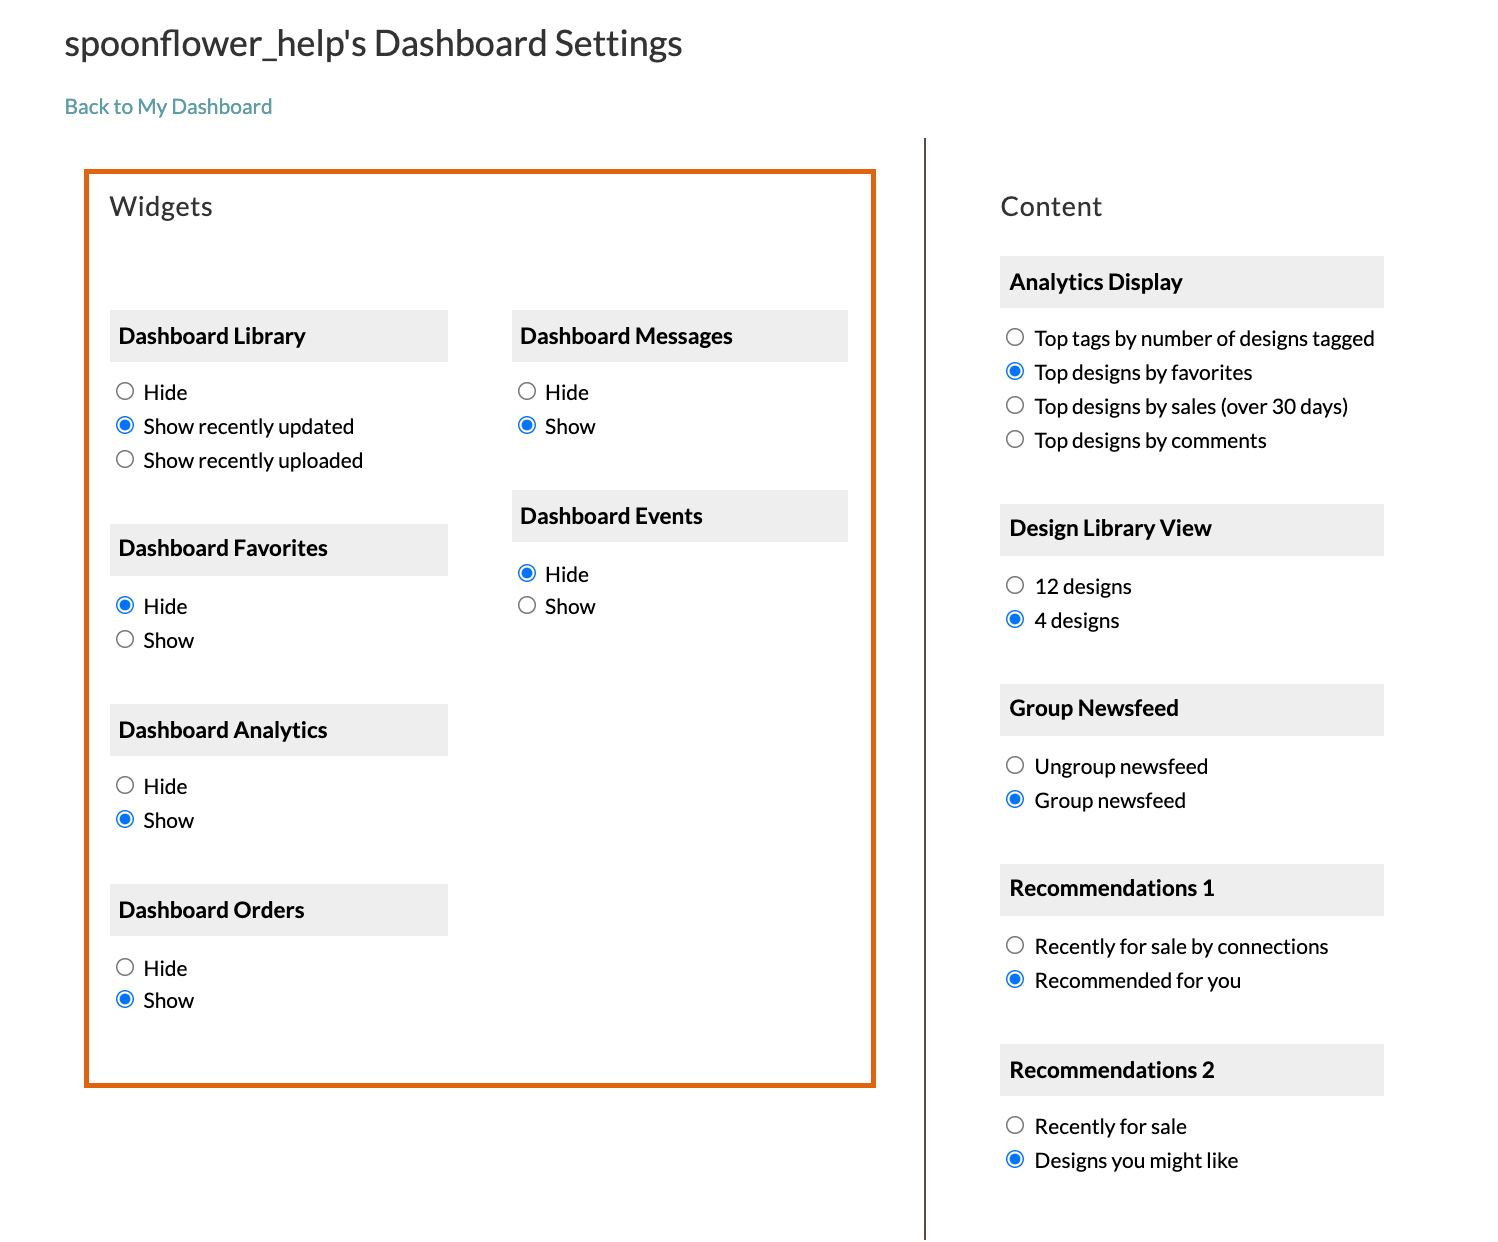Click the Dashboard Favorites section header
The image size is (1498, 1242).
tap(279, 549)
